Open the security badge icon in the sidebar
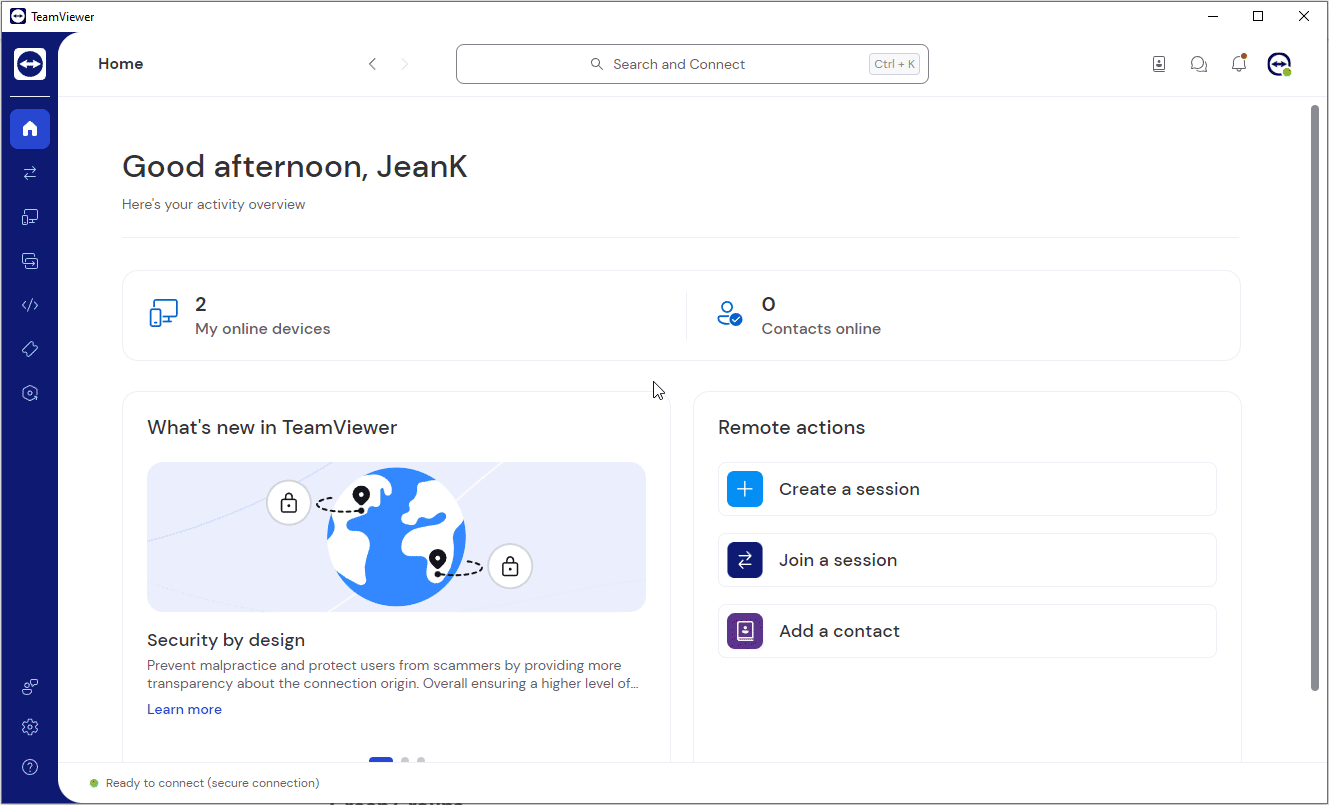 (30, 392)
